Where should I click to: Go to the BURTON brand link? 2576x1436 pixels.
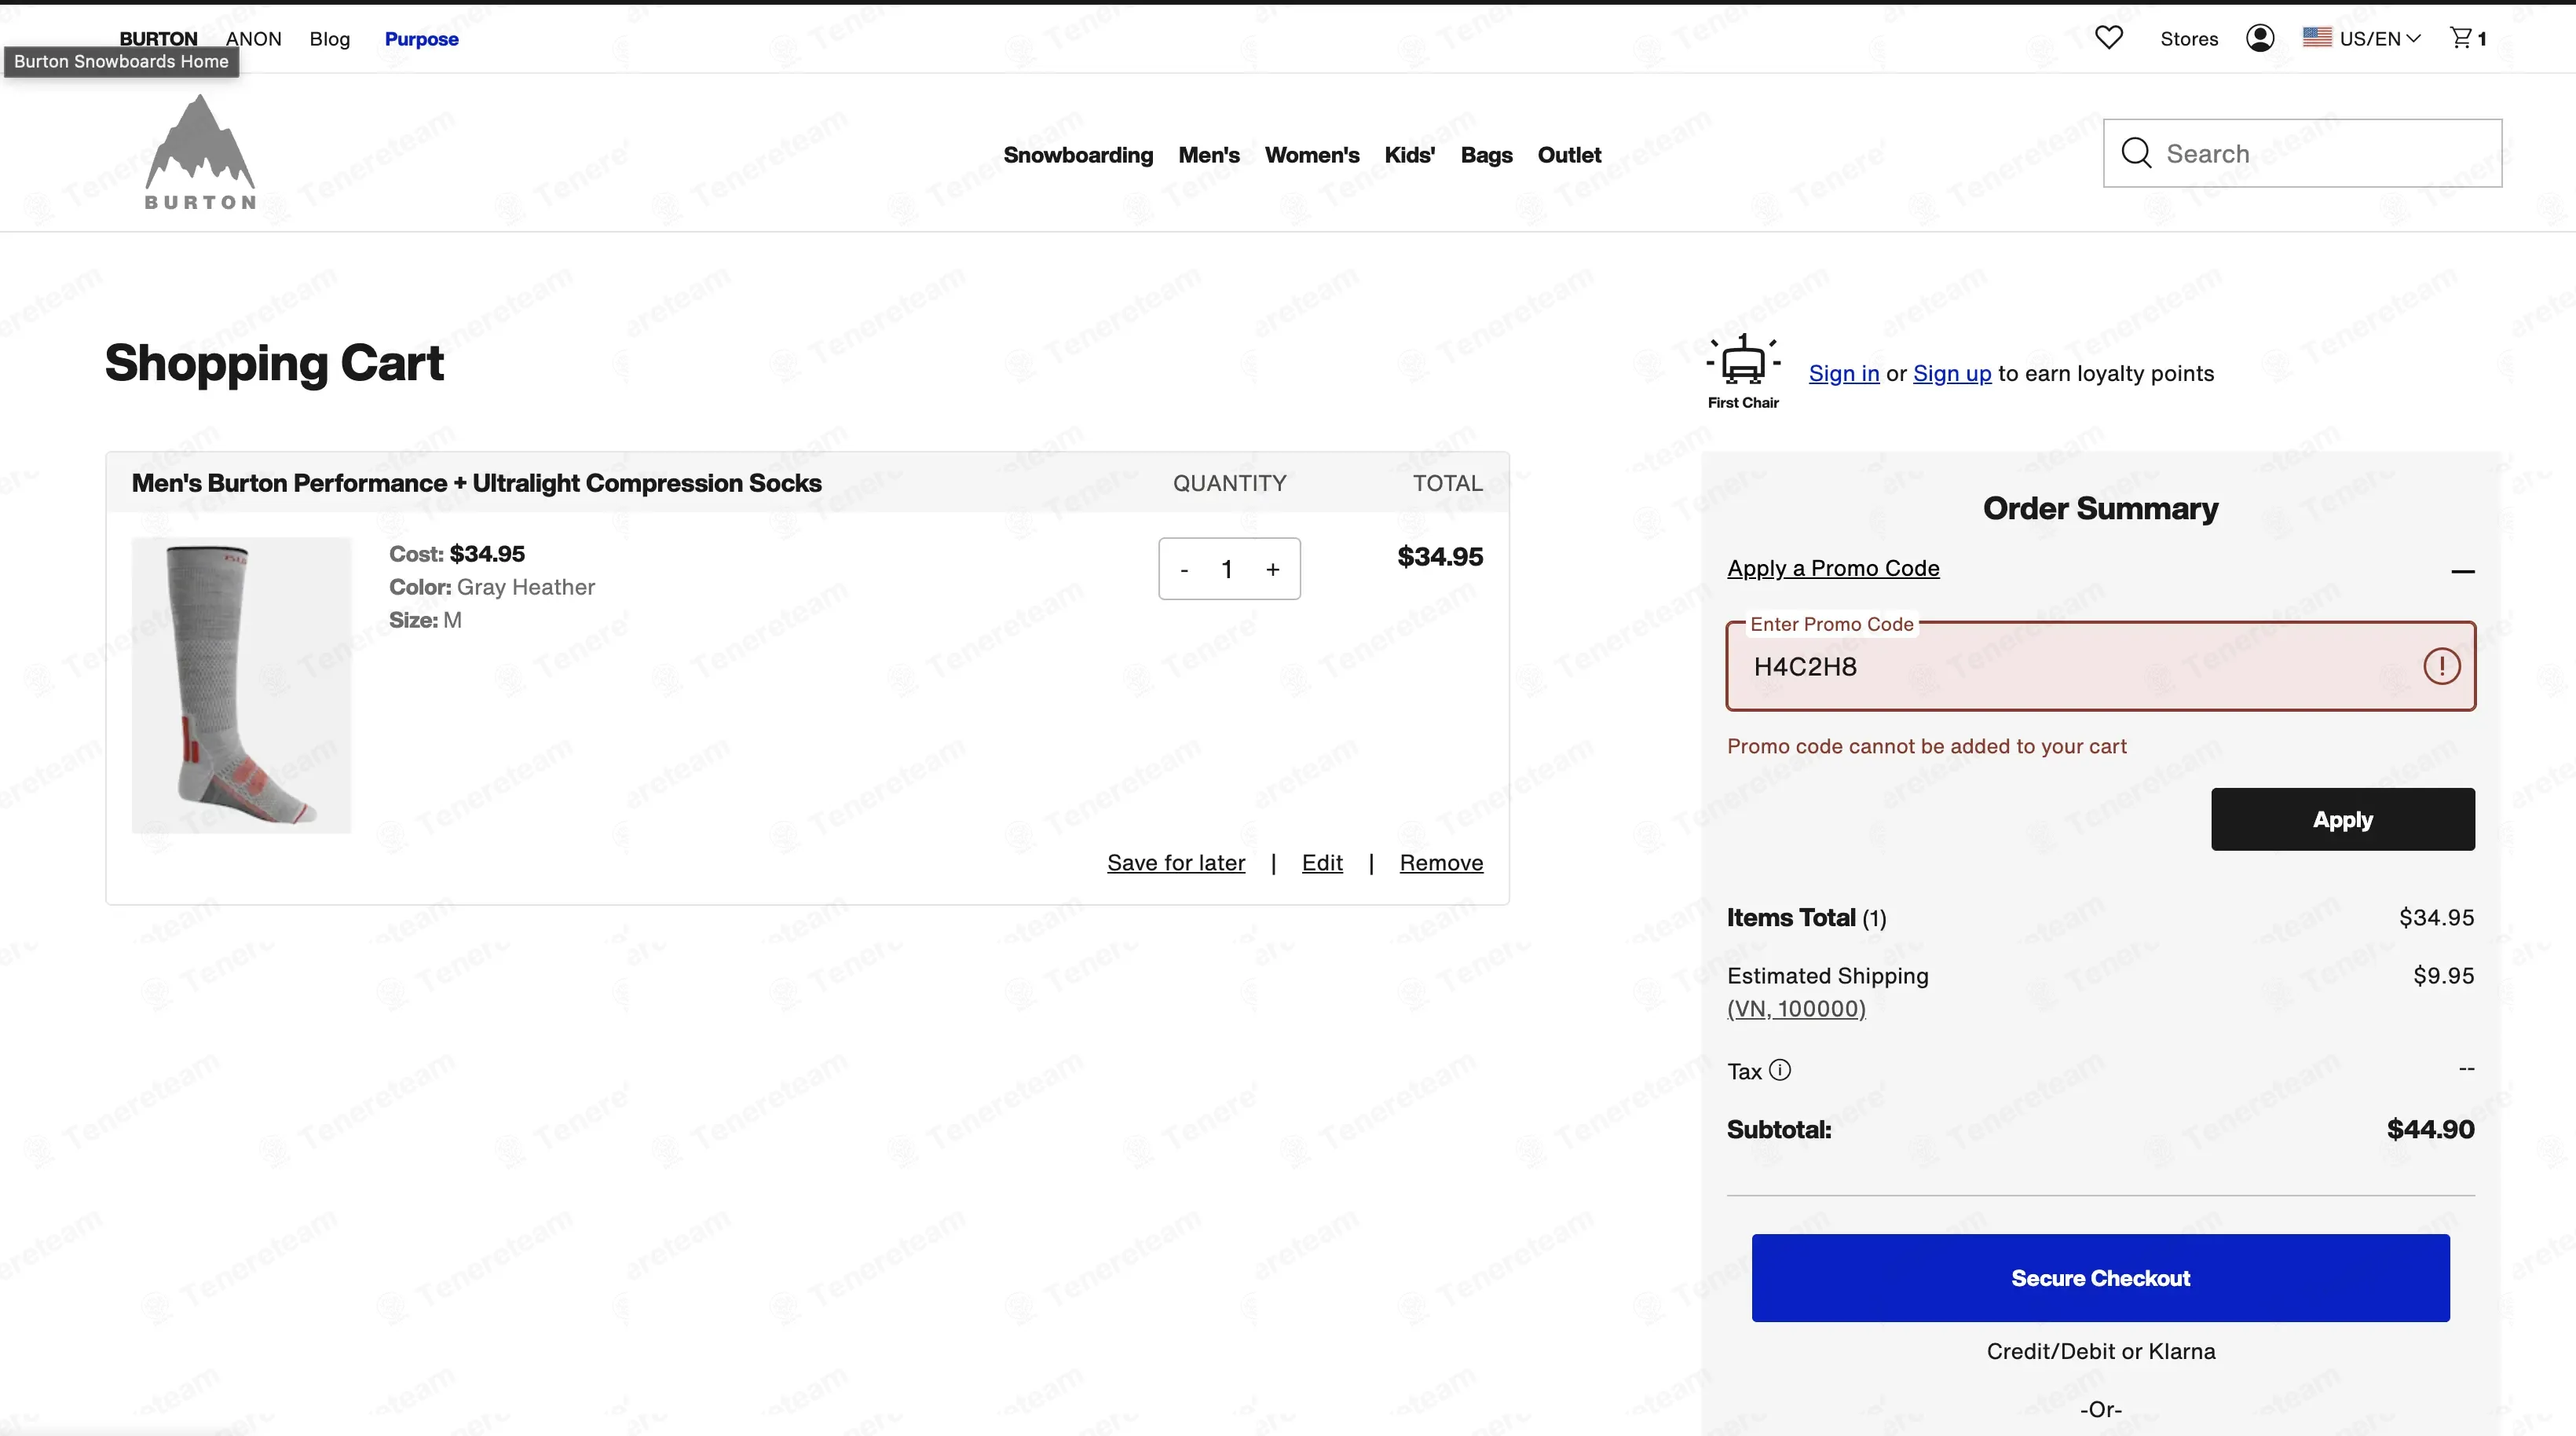[x=158, y=38]
